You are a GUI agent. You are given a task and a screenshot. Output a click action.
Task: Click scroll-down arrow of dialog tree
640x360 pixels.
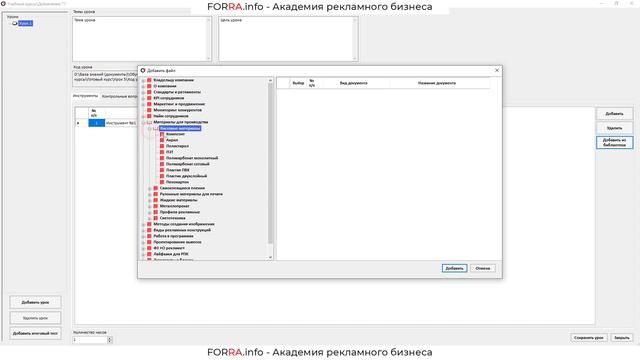270,258
